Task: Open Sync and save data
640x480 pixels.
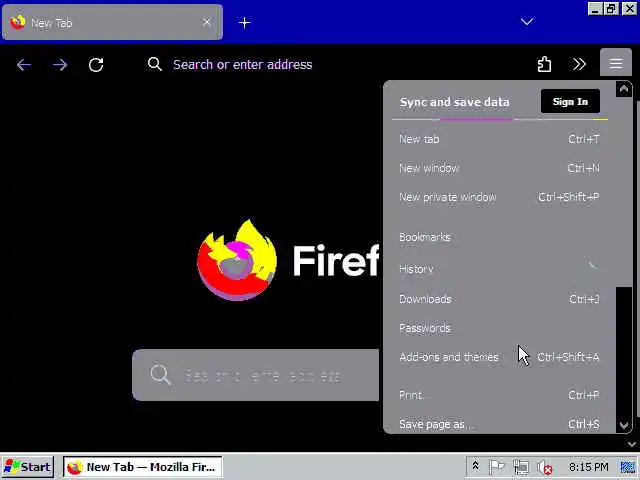Action: coord(454,102)
